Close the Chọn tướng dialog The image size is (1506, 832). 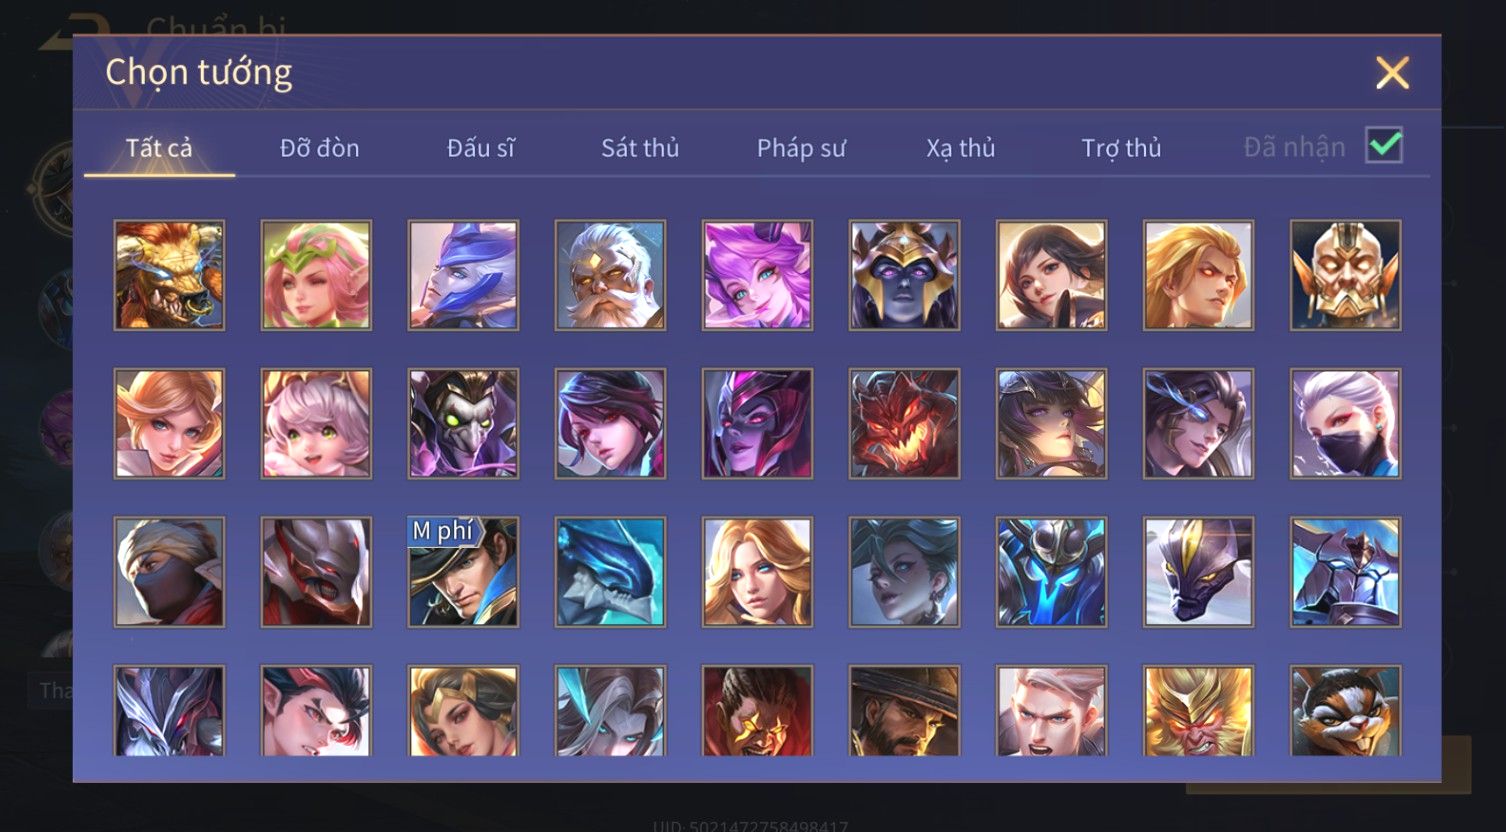(1392, 73)
